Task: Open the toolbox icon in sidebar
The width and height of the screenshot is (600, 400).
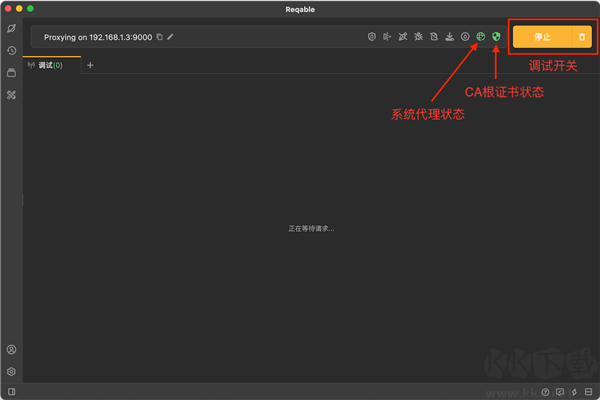Action: pos(11,95)
